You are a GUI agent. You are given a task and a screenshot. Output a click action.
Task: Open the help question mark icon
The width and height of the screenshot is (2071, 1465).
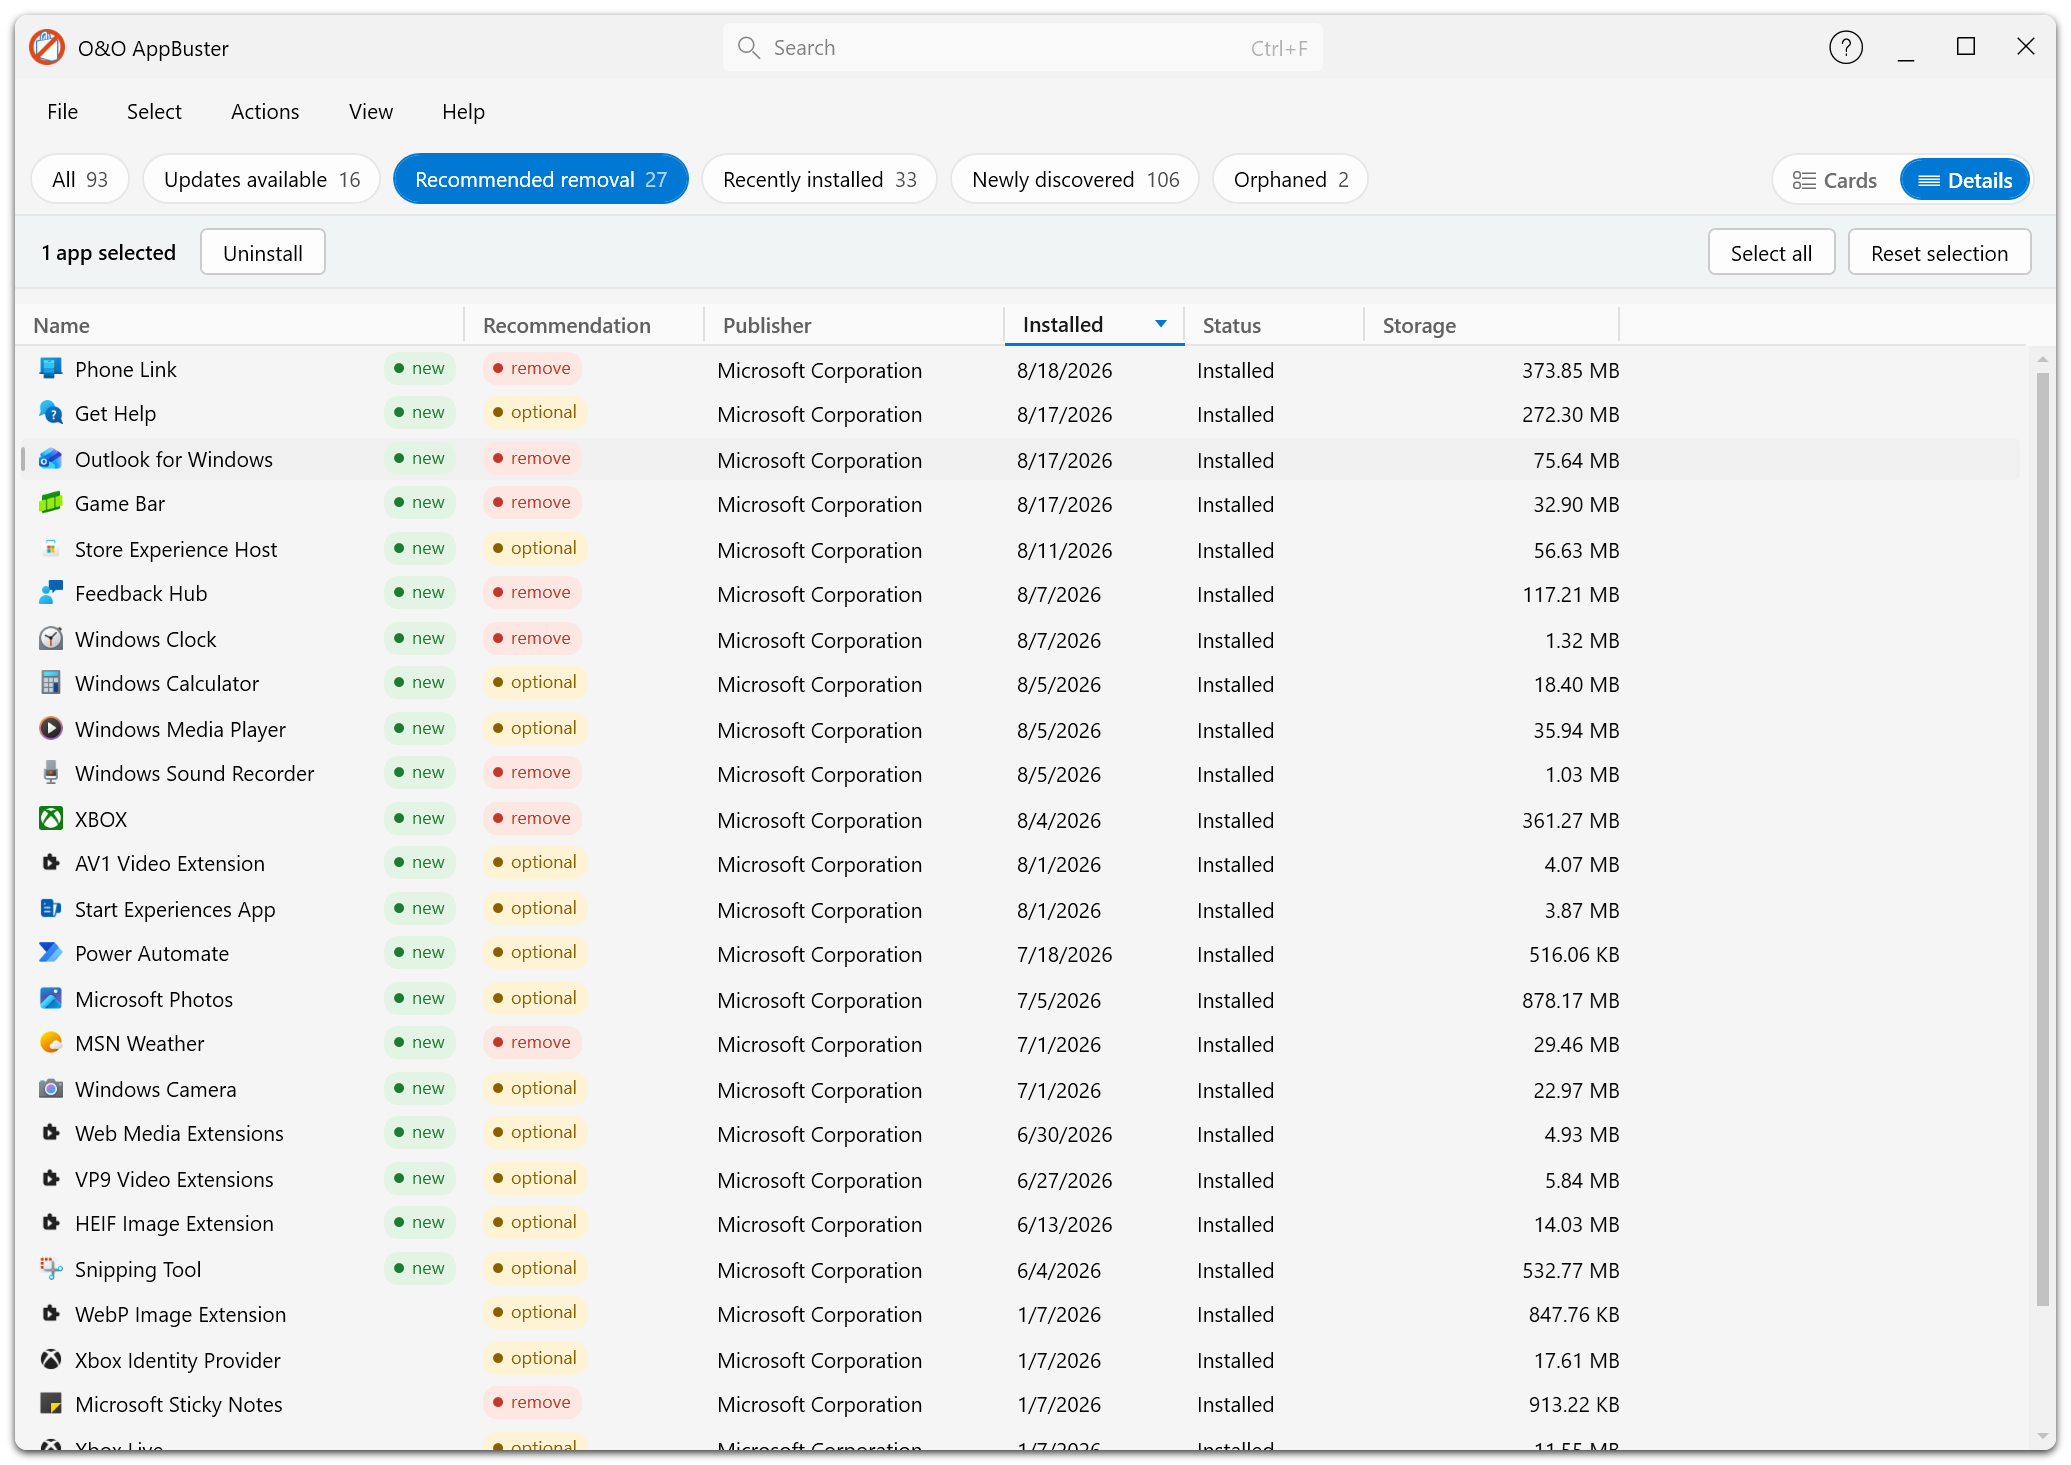coord(1845,47)
